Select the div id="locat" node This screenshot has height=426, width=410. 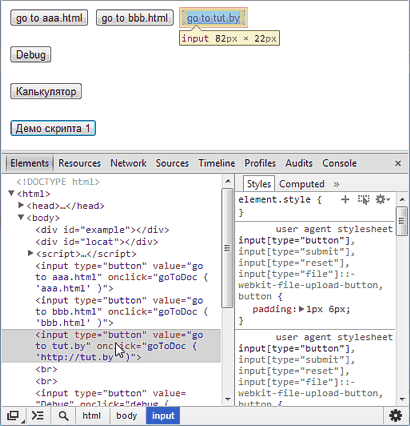point(97,242)
